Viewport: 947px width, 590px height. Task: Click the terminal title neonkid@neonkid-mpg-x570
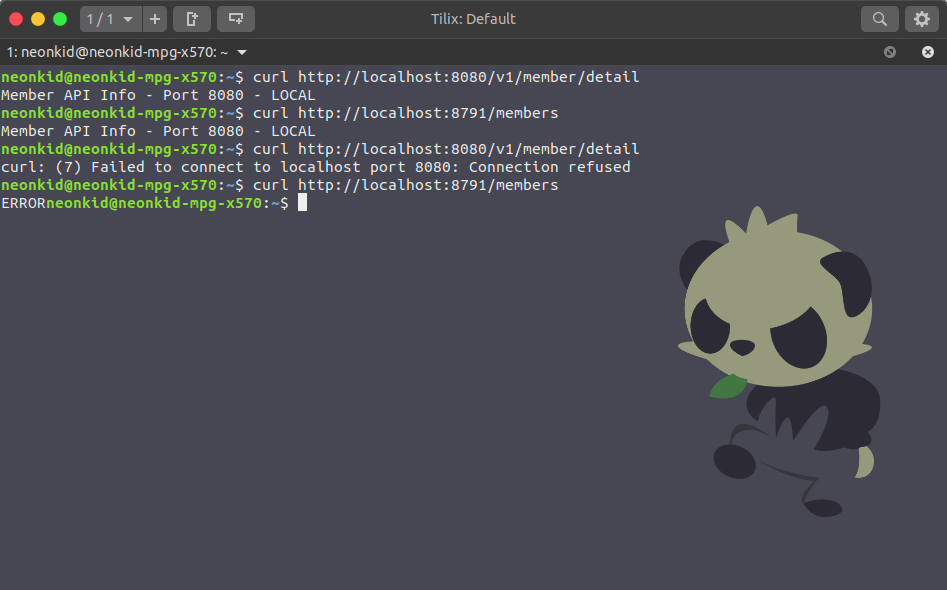(118, 53)
